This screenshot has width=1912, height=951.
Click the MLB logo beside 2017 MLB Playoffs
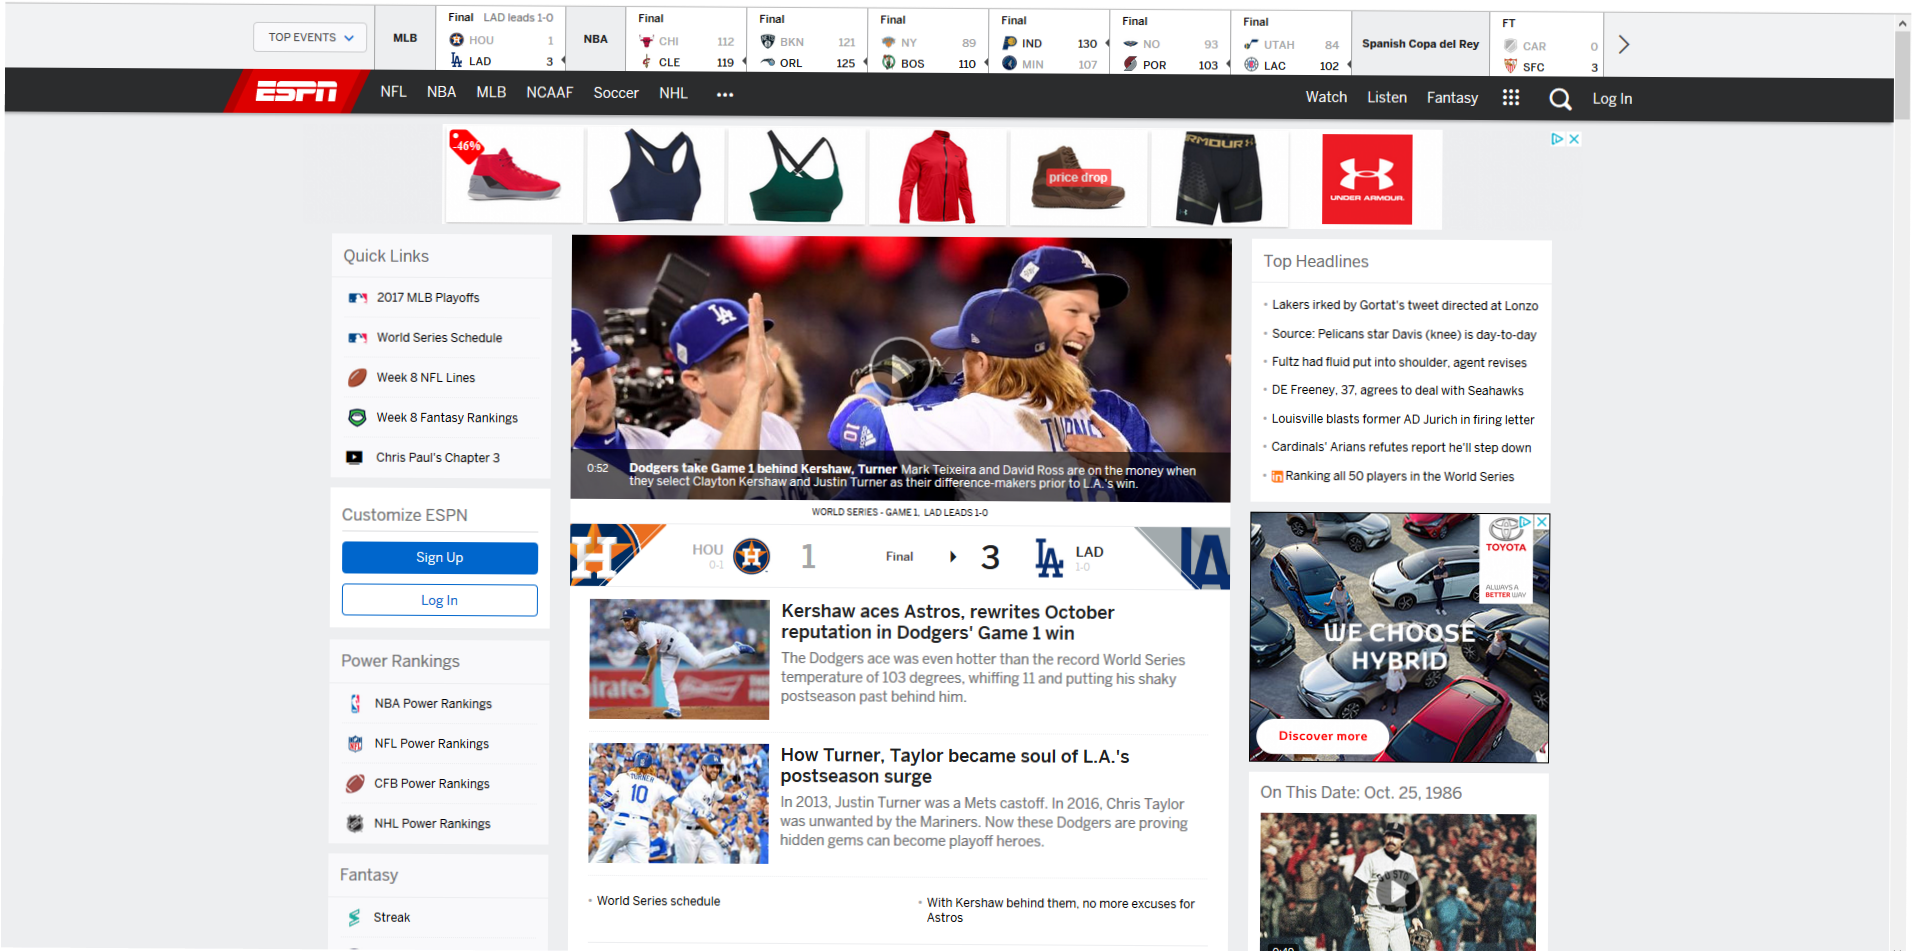pyautogui.click(x=358, y=297)
